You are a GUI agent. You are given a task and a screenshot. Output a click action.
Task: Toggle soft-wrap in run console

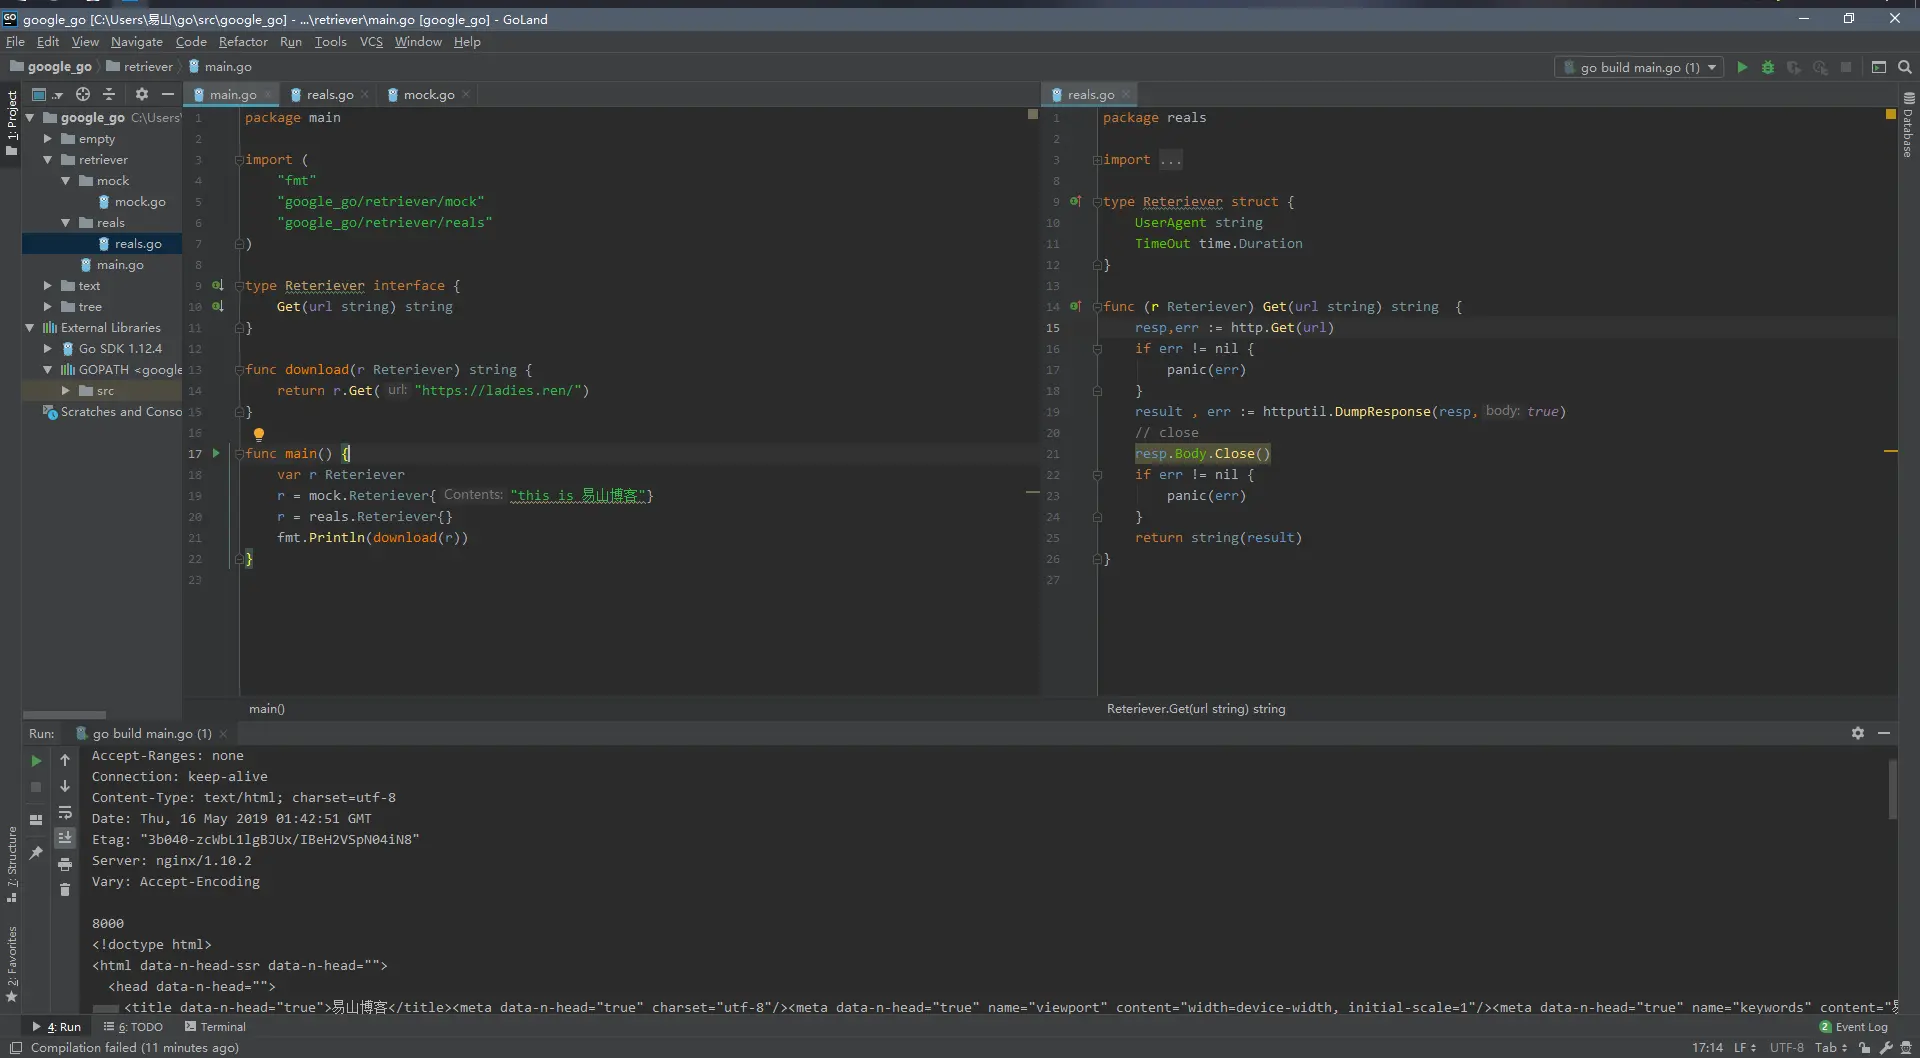point(65,812)
